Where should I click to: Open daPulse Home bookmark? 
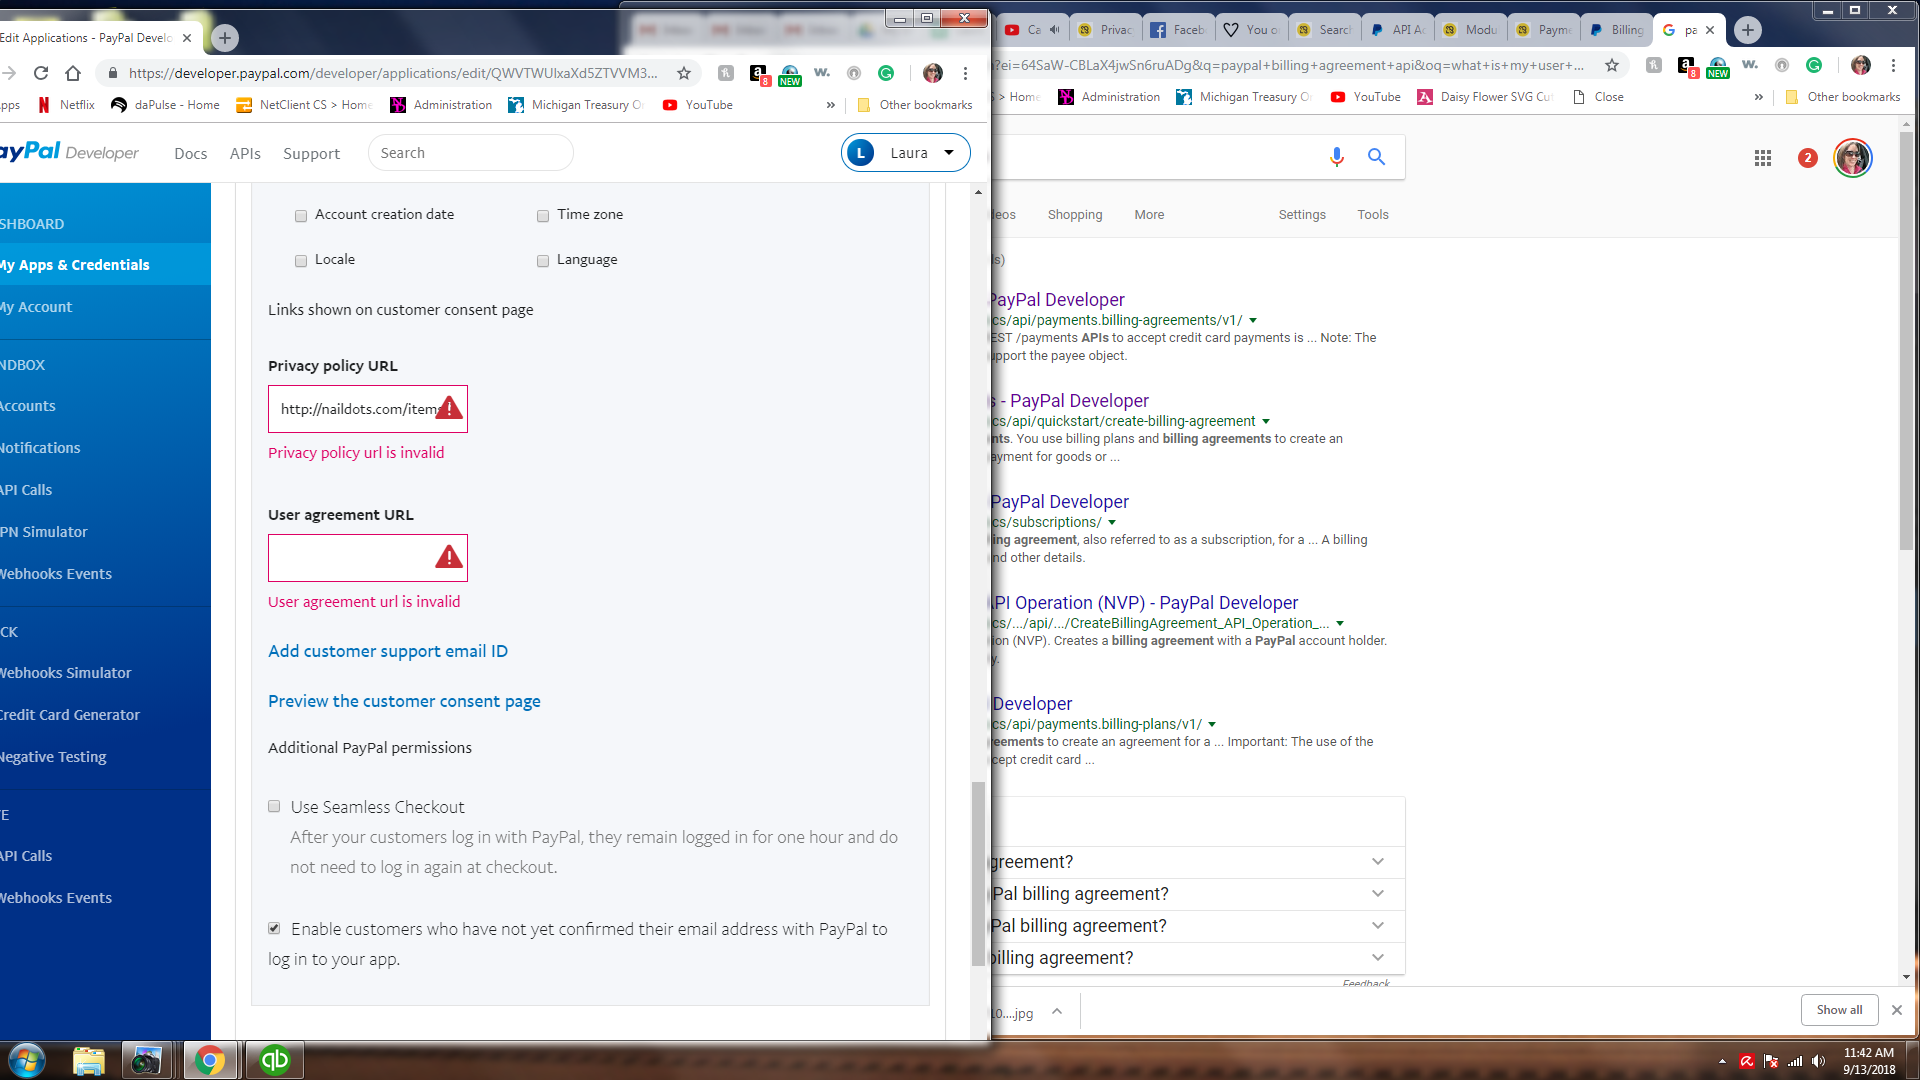tap(165, 105)
